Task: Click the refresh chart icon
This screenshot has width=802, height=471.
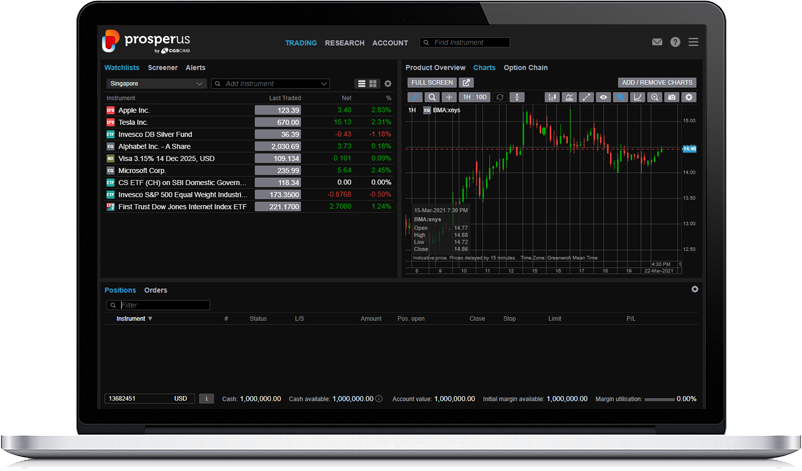Action: pyautogui.click(x=500, y=98)
